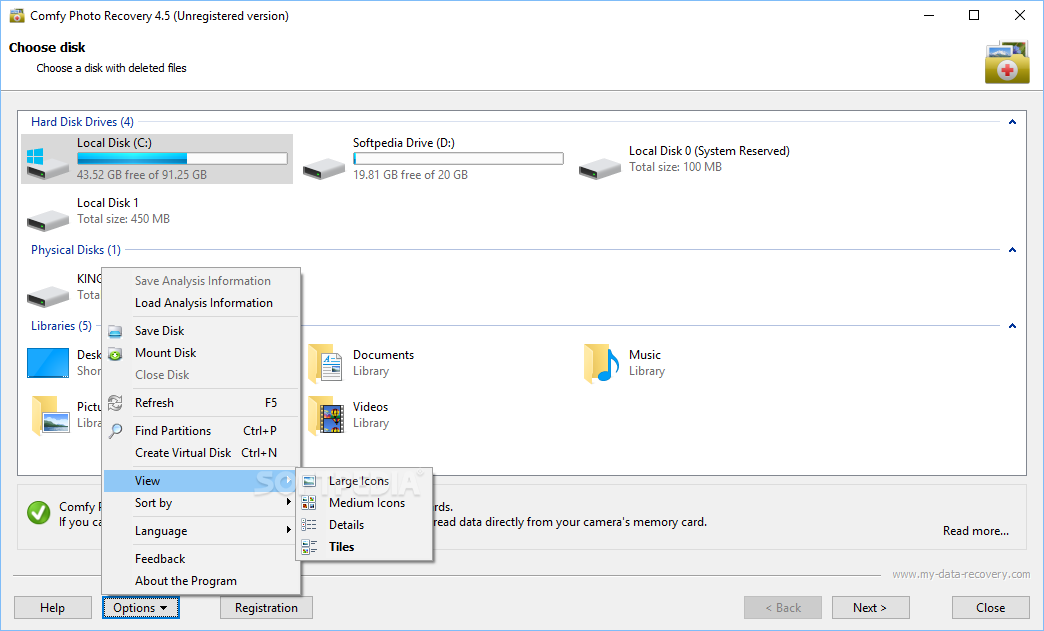Click the Tiles view icon

pos(309,546)
